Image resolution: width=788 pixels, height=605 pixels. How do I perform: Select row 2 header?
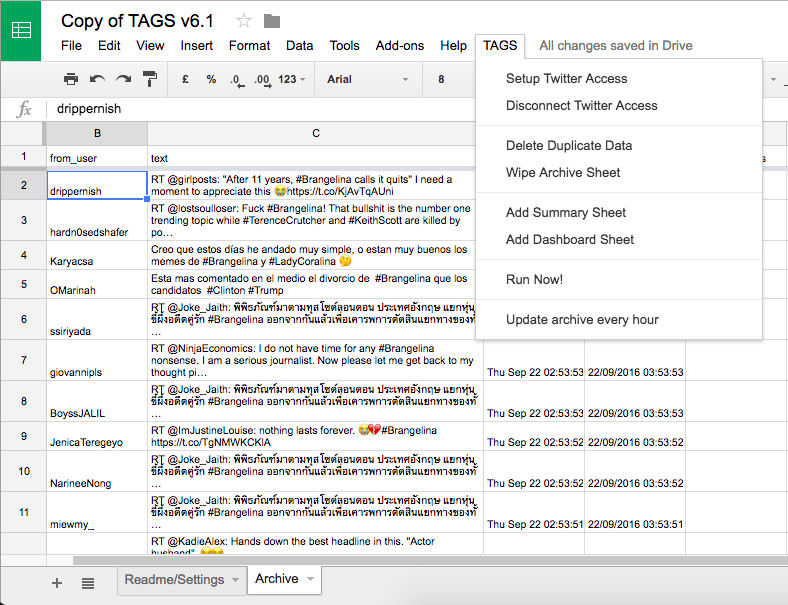pyautogui.click(x=24, y=185)
